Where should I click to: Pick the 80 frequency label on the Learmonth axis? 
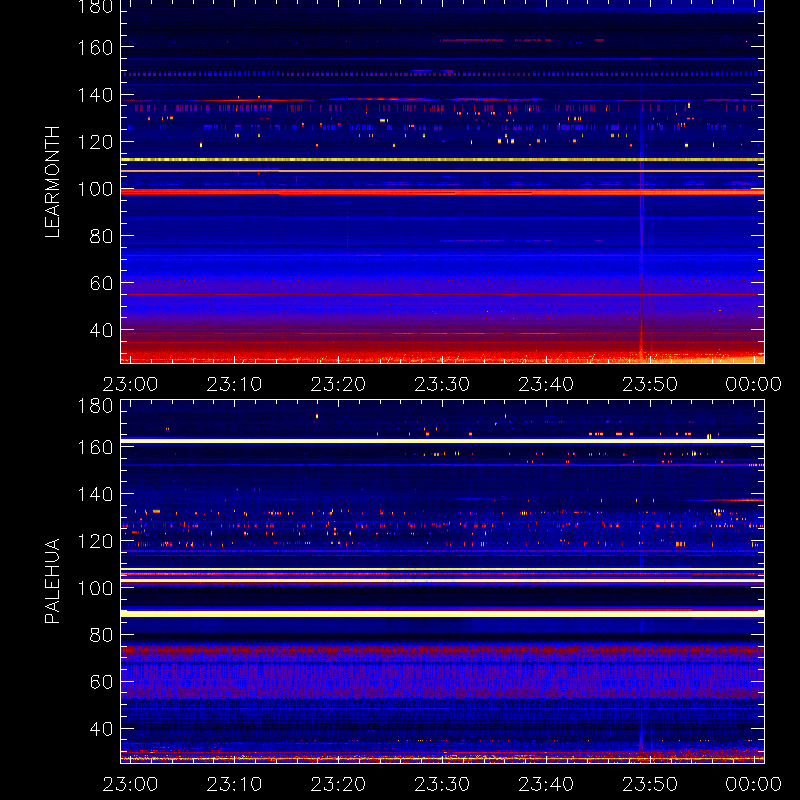click(101, 236)
